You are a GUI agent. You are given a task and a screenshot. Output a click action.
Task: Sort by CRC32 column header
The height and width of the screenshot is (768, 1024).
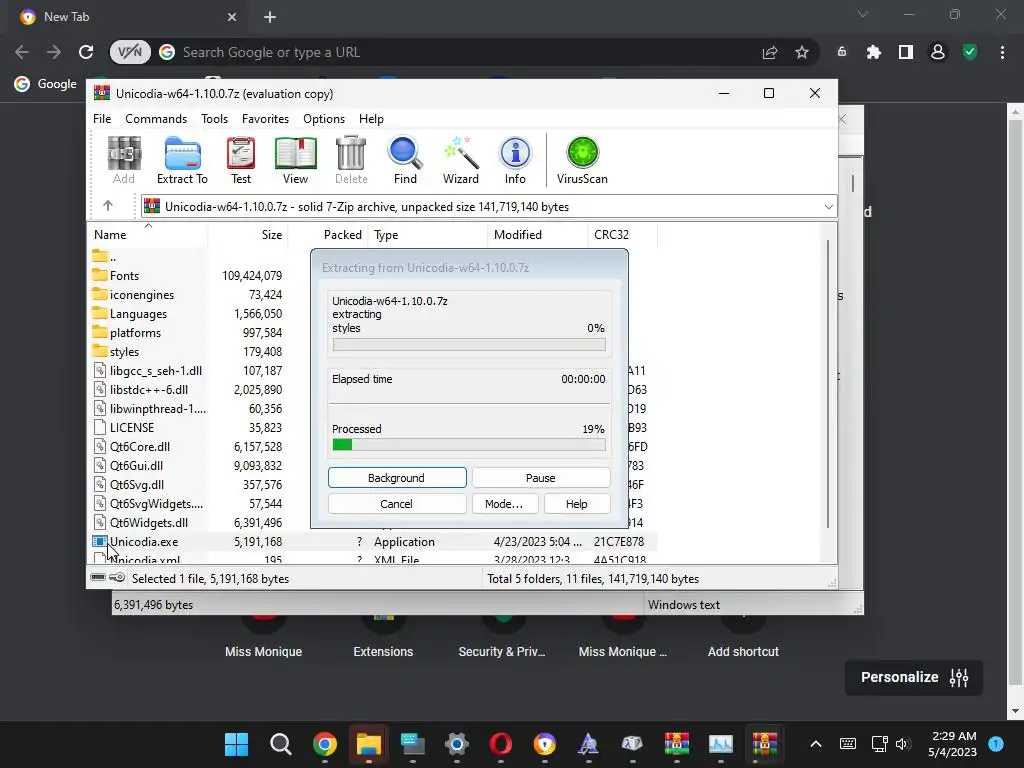(x=622, y=234)
